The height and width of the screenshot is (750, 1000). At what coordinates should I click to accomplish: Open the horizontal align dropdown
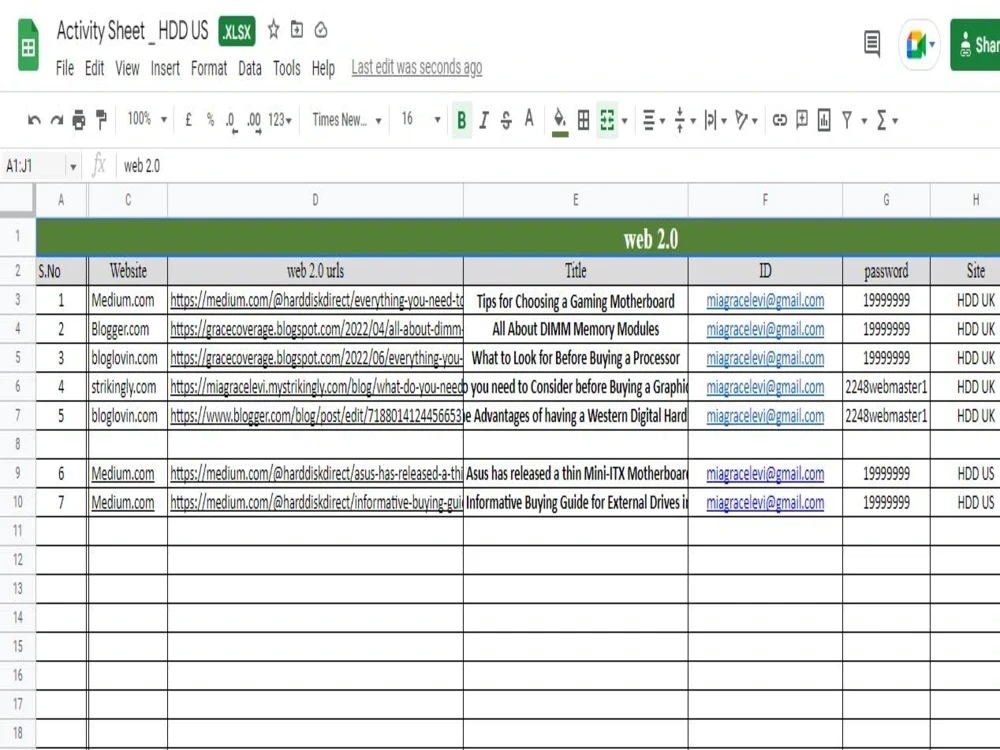(654, 120)
